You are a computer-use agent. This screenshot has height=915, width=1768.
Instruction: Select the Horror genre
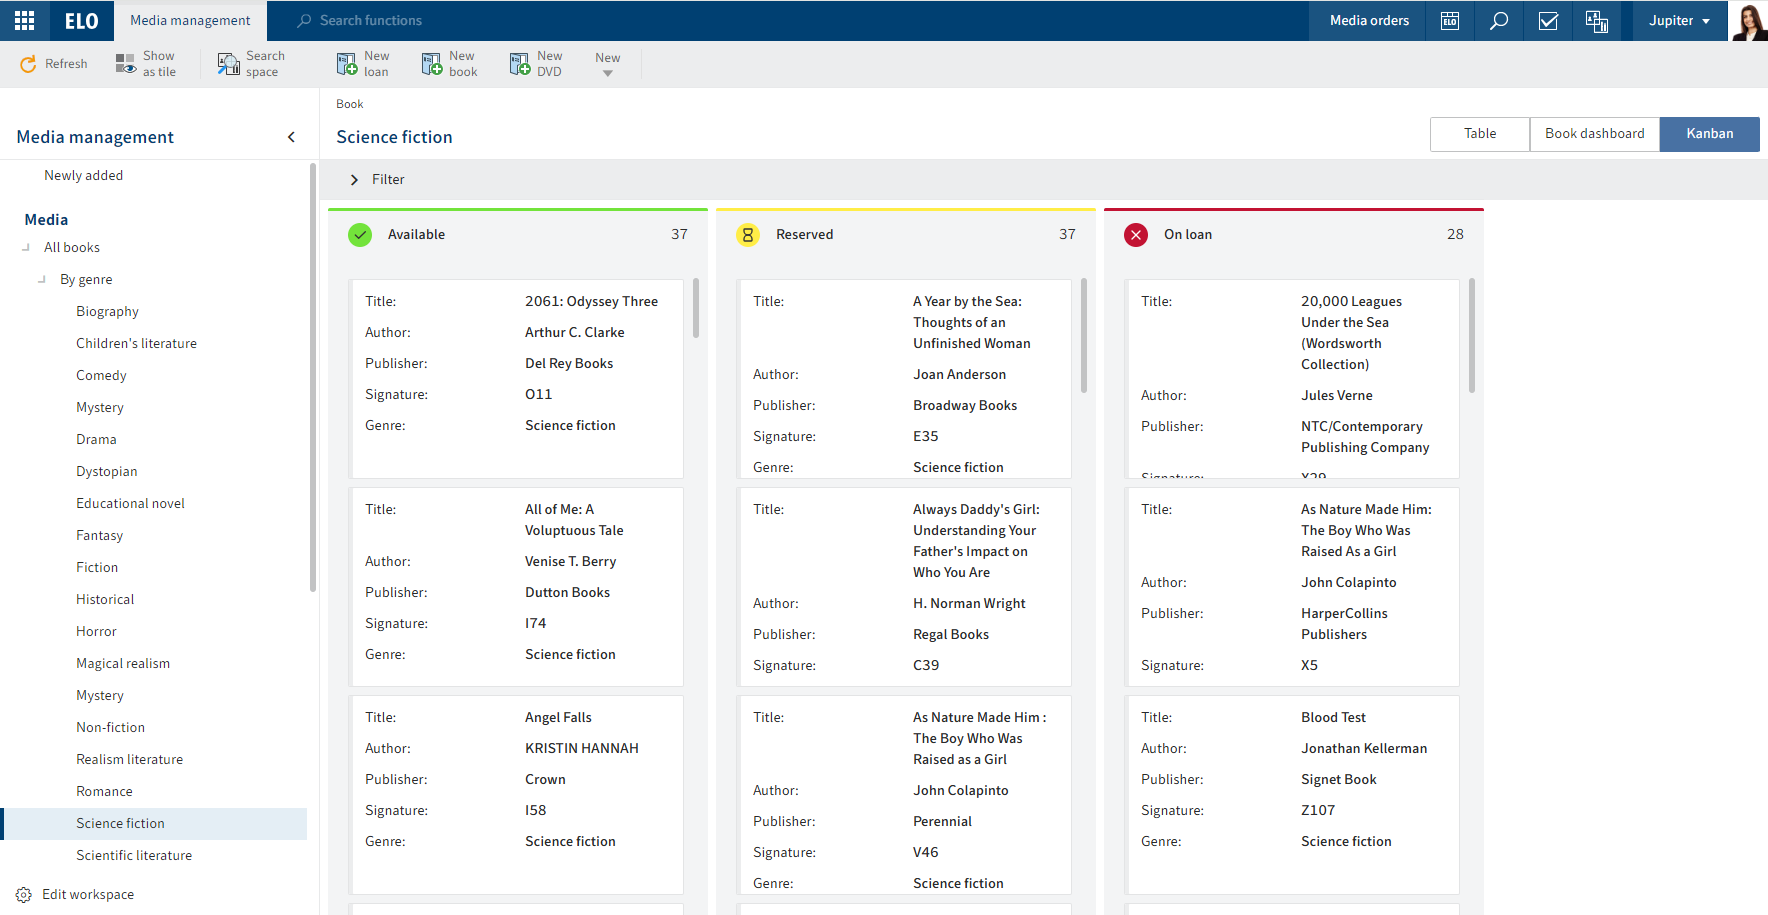tap(97, 632)
